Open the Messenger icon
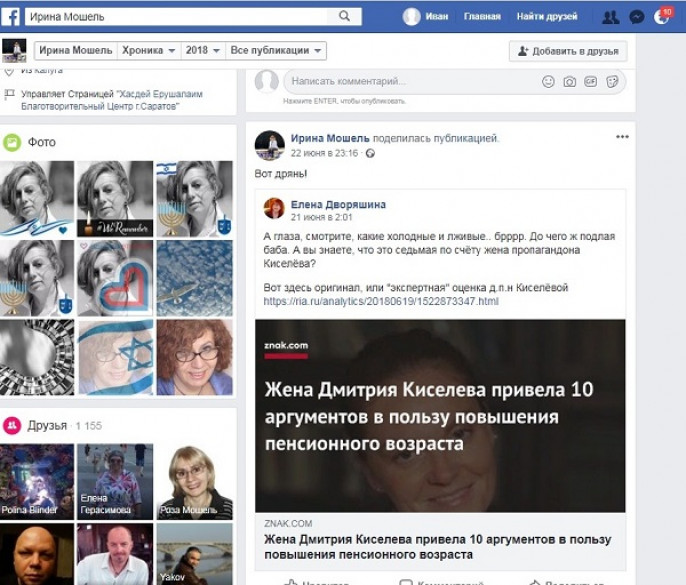The width and height of the screenshot is (686, 585). (x=636, y=17)
